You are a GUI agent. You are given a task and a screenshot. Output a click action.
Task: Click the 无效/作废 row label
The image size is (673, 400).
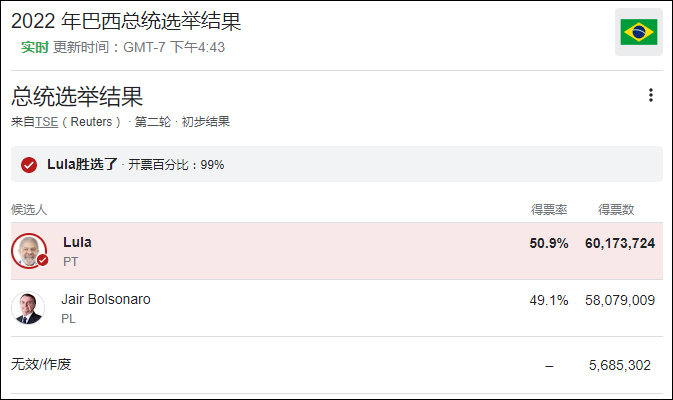coord(41,364)
